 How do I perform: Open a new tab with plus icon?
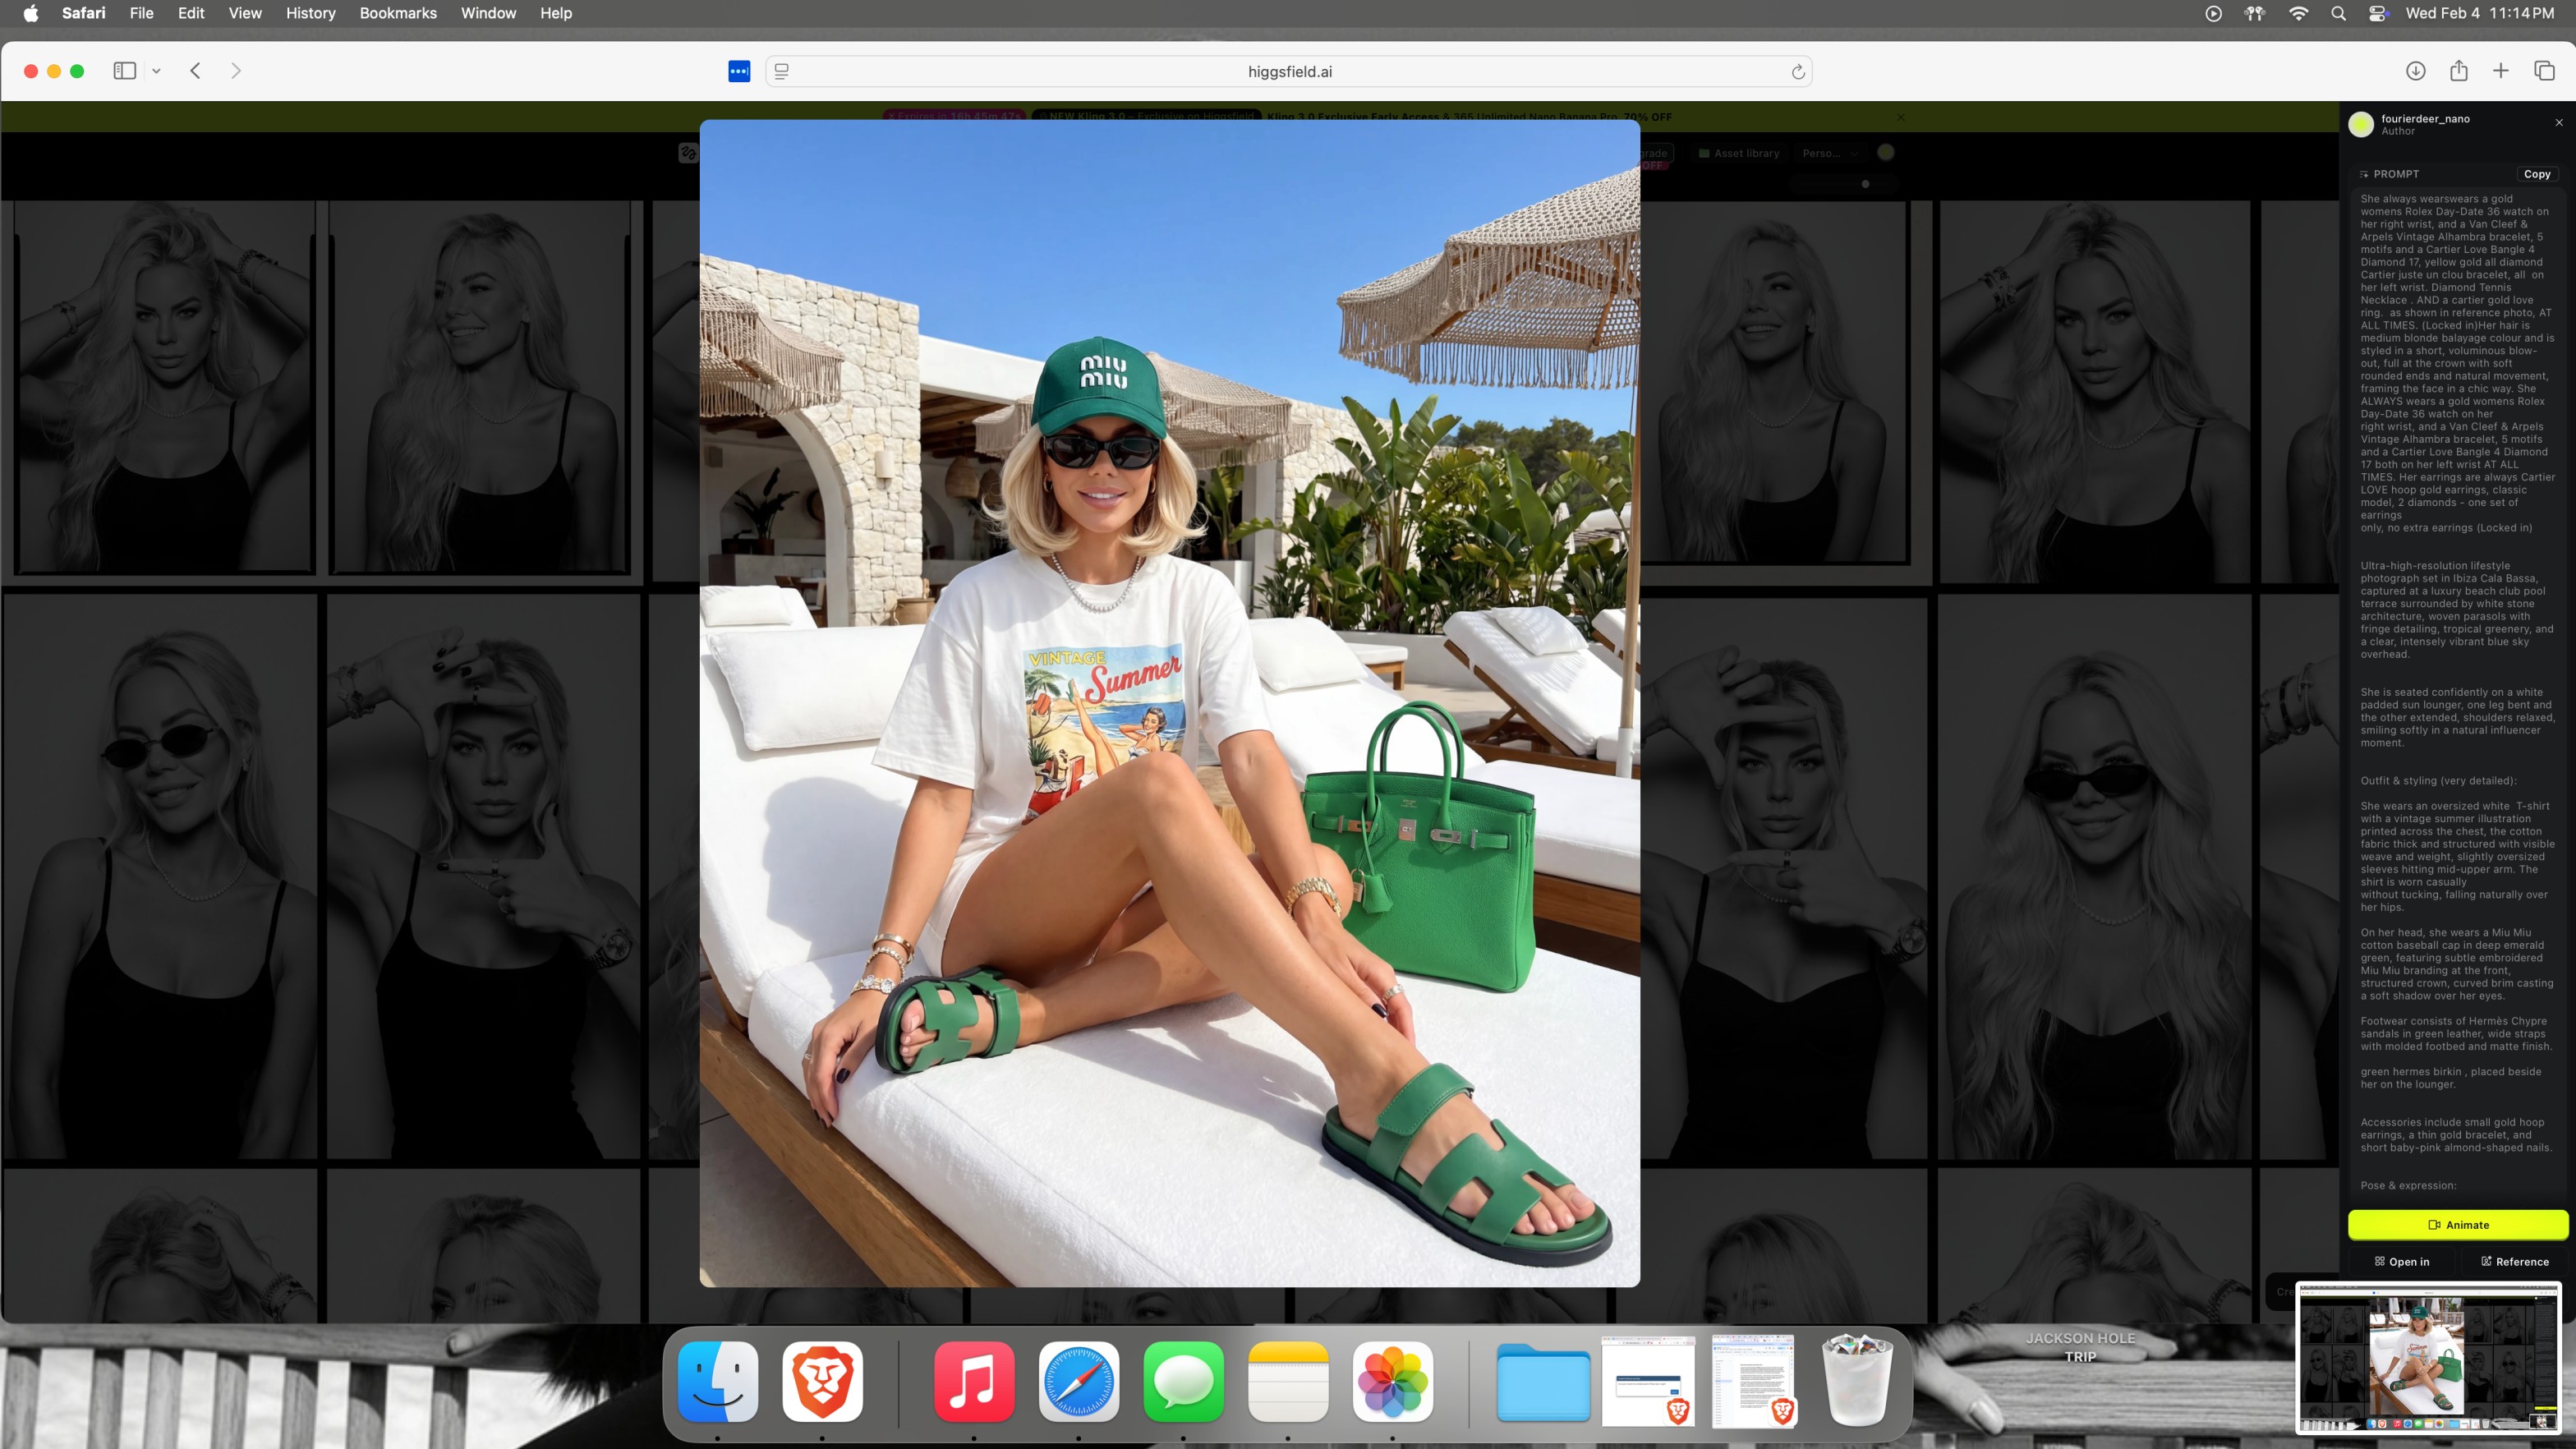pyautogui.click(x=2501, y=71)
